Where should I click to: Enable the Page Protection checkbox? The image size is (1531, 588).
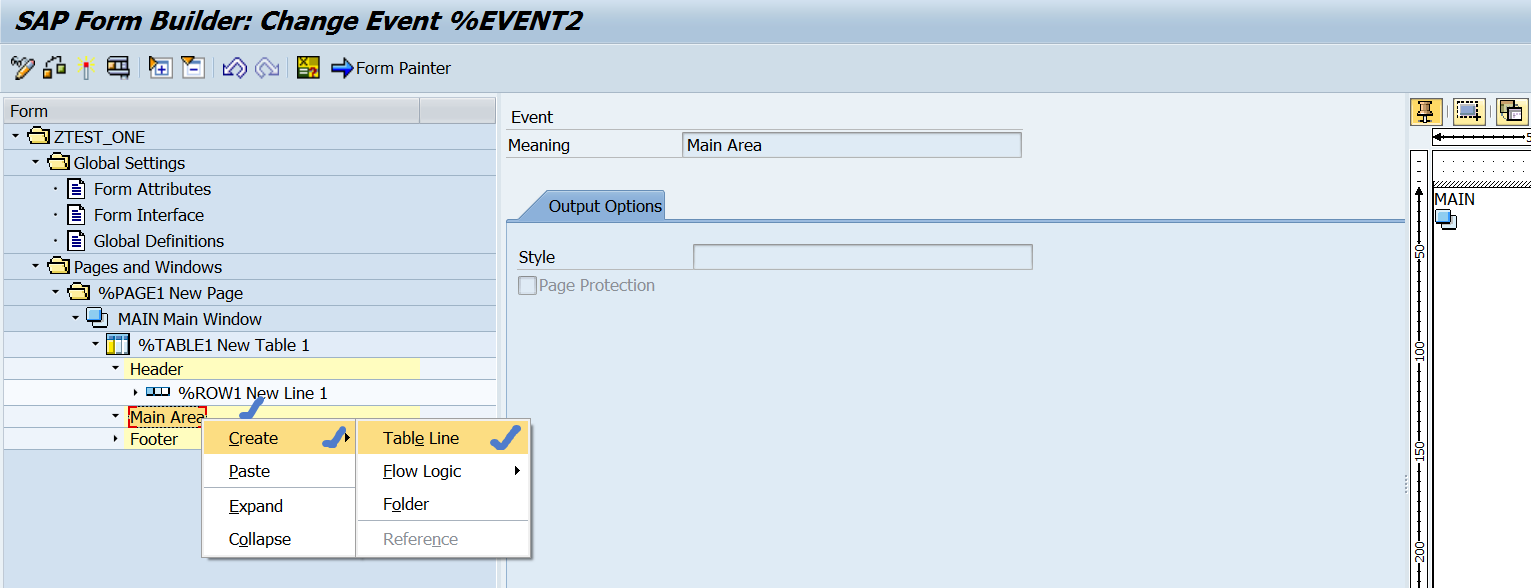[x=527, y=285]
